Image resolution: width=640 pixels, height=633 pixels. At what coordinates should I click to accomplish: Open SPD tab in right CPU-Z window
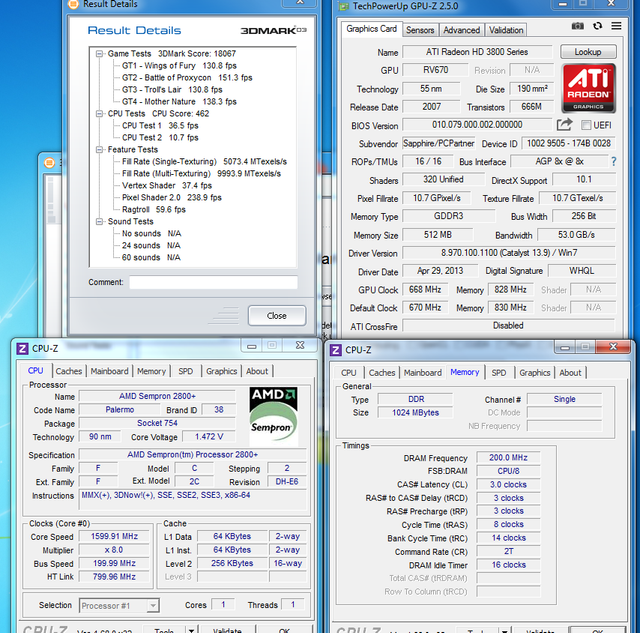coord(499,373)
